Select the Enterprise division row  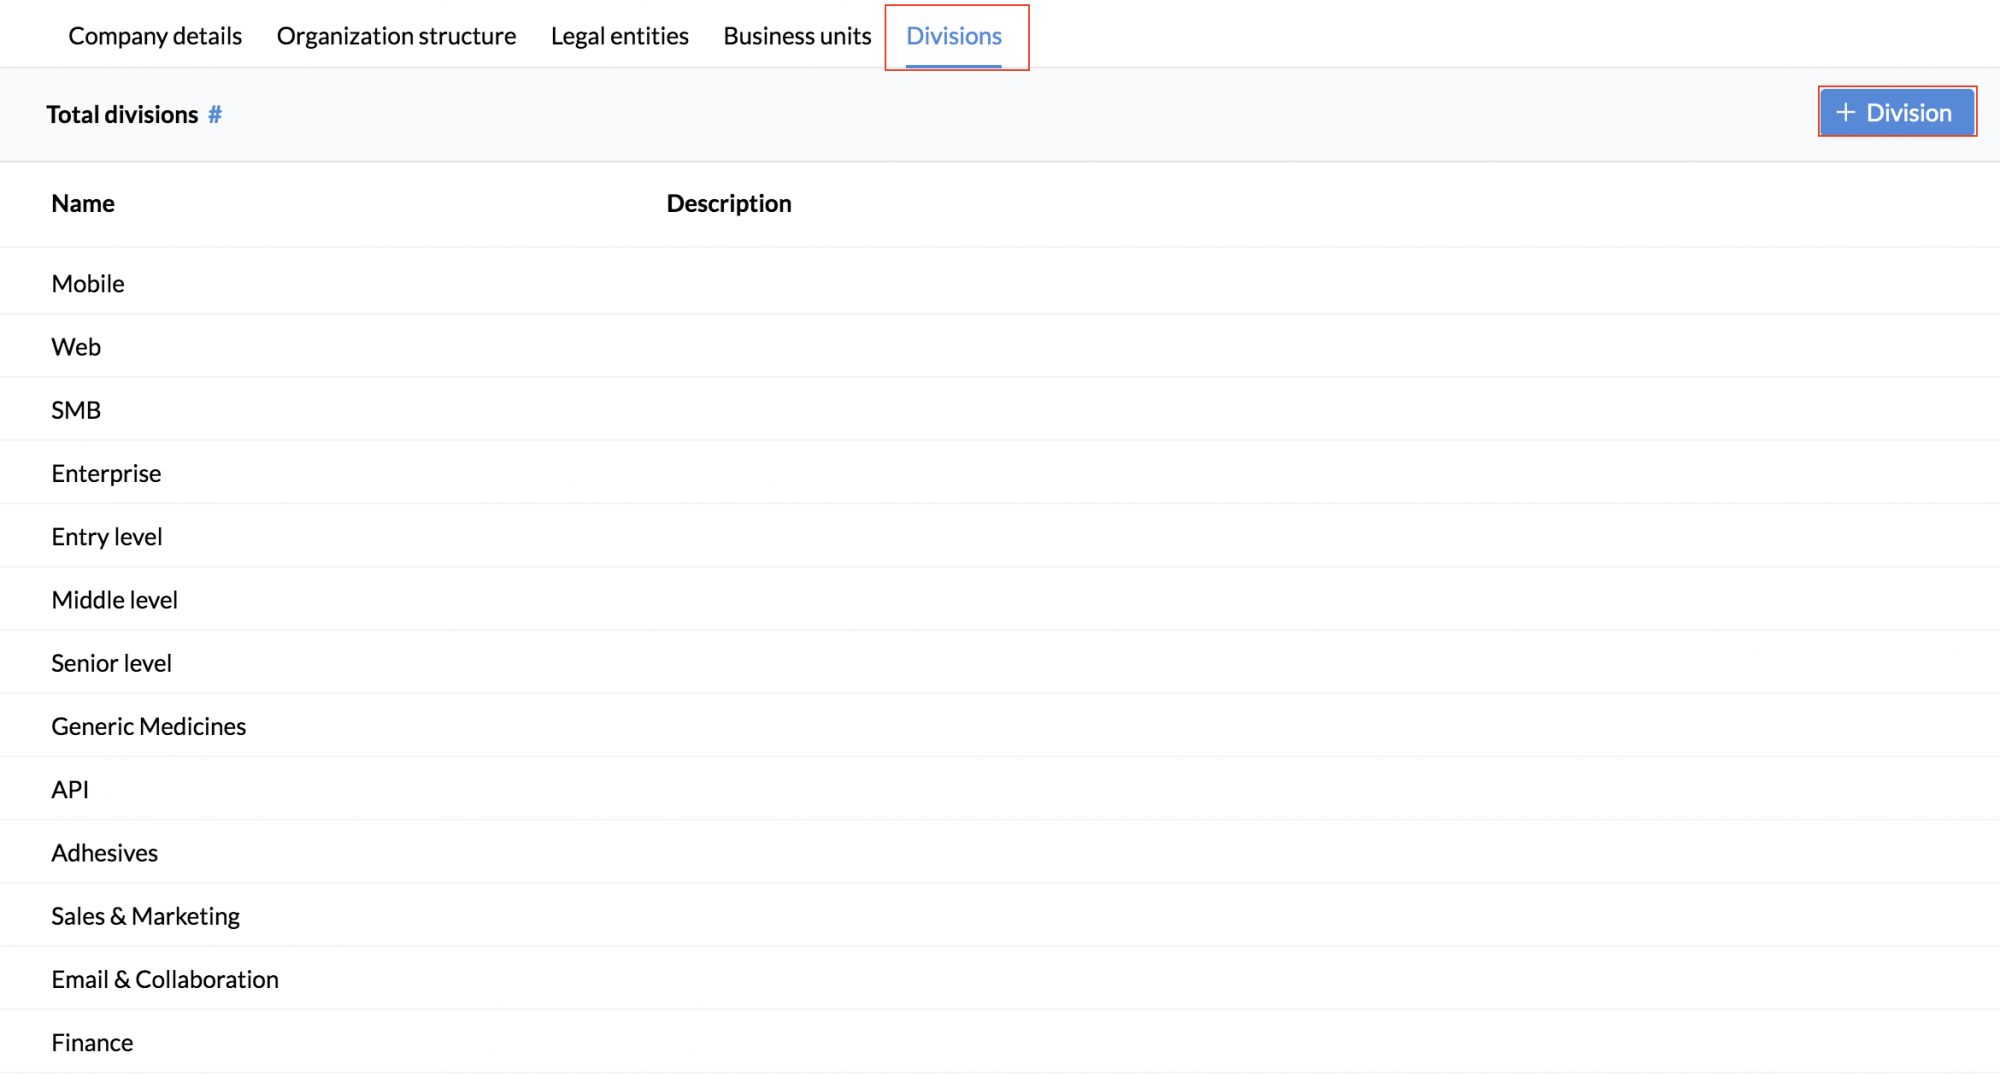1000,472
